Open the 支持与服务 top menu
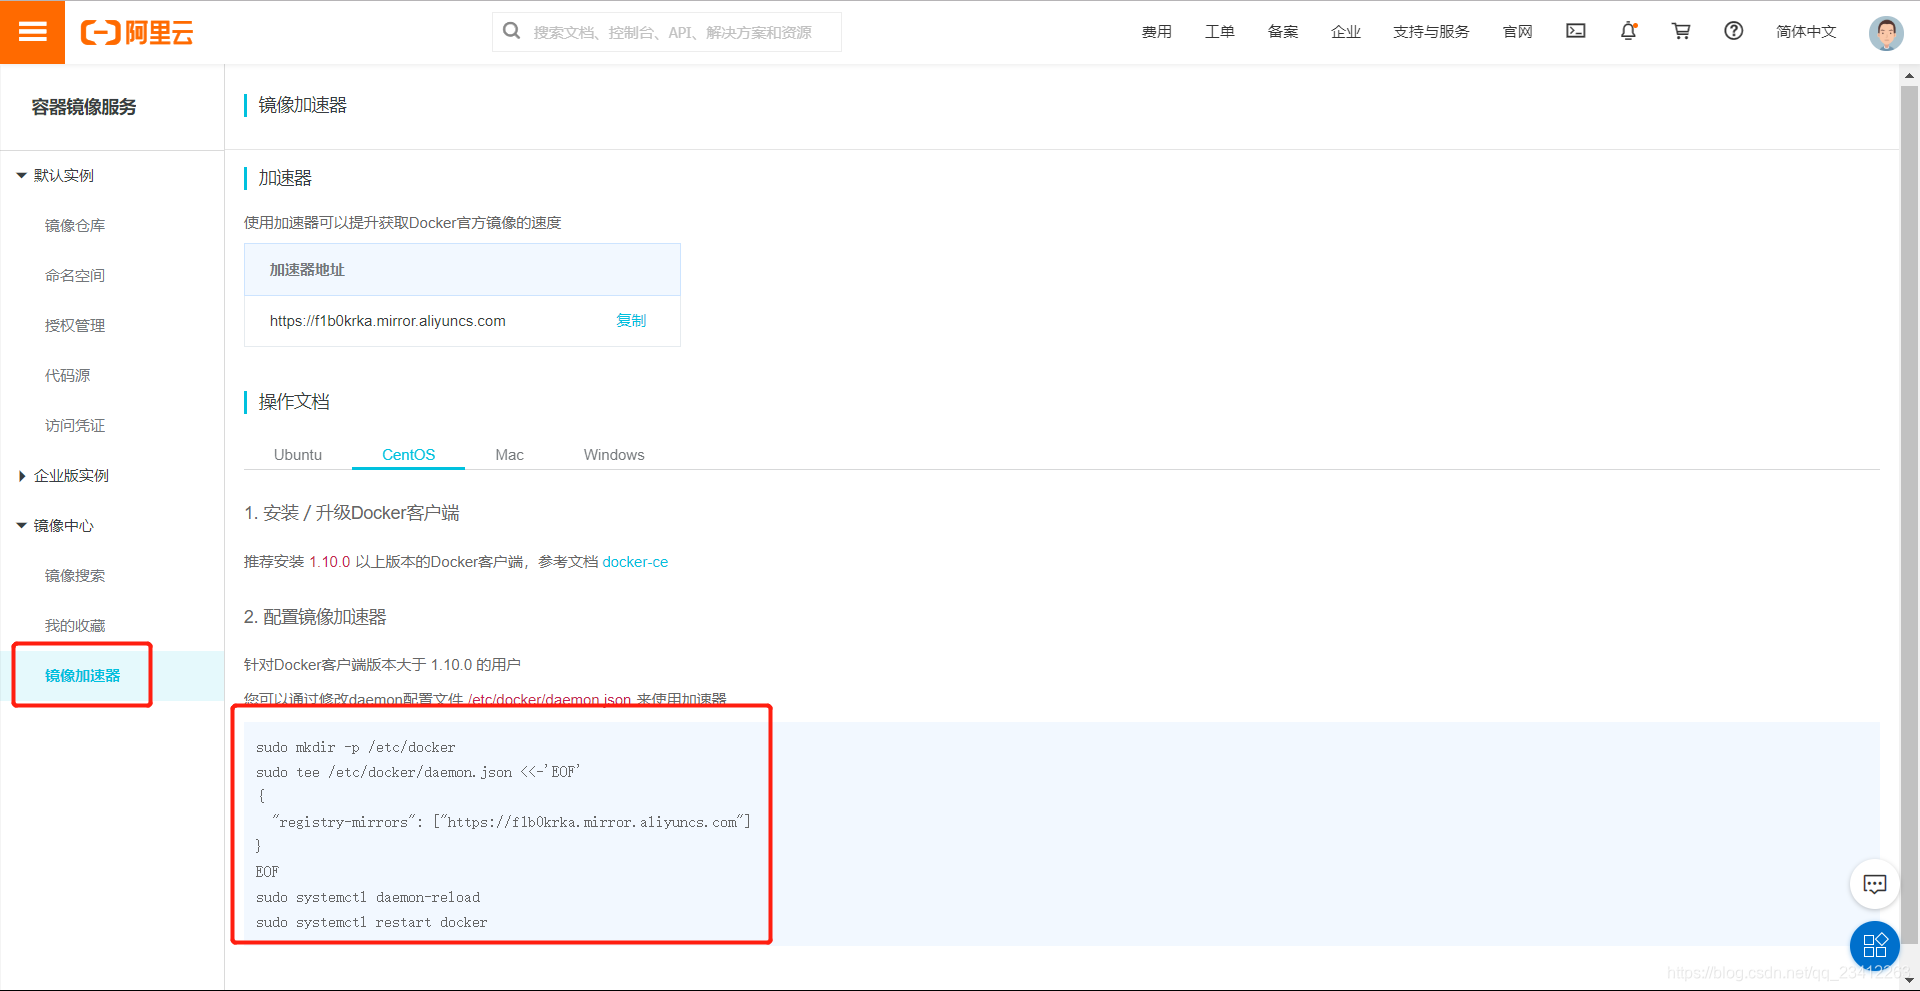Image resolution: width=1920 pixels, height=991 pixels. [x=1431, y=32]
